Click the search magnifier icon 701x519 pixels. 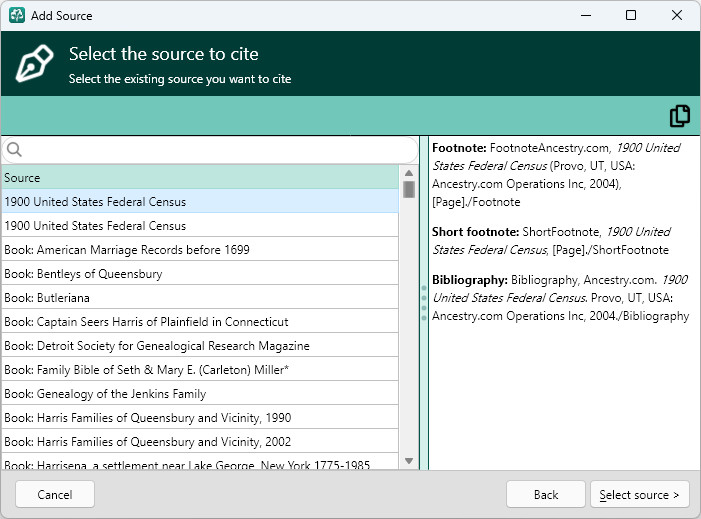click(x=14, y=149)
